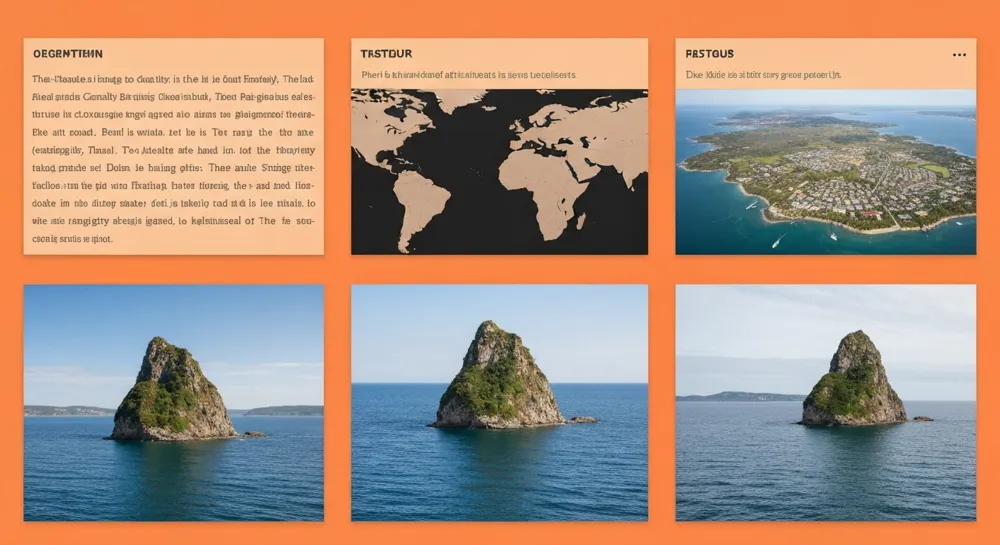Click the subtitle text under TASTDUR
This screenshot has height=545, width=1000.
click(x=468, y=75)
